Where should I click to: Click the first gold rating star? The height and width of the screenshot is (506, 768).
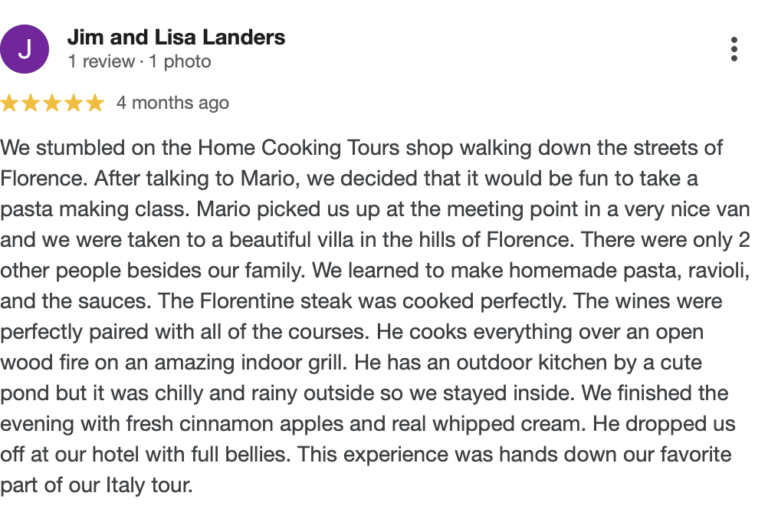[9, 103]
